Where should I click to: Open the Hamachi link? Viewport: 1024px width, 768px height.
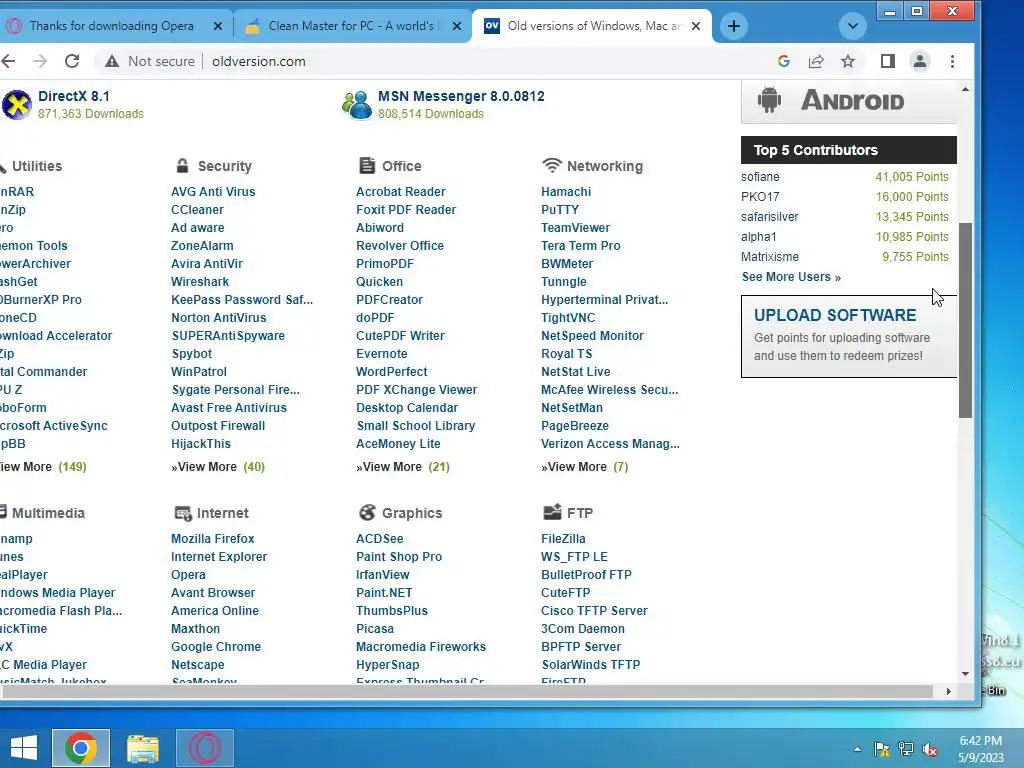566,191
